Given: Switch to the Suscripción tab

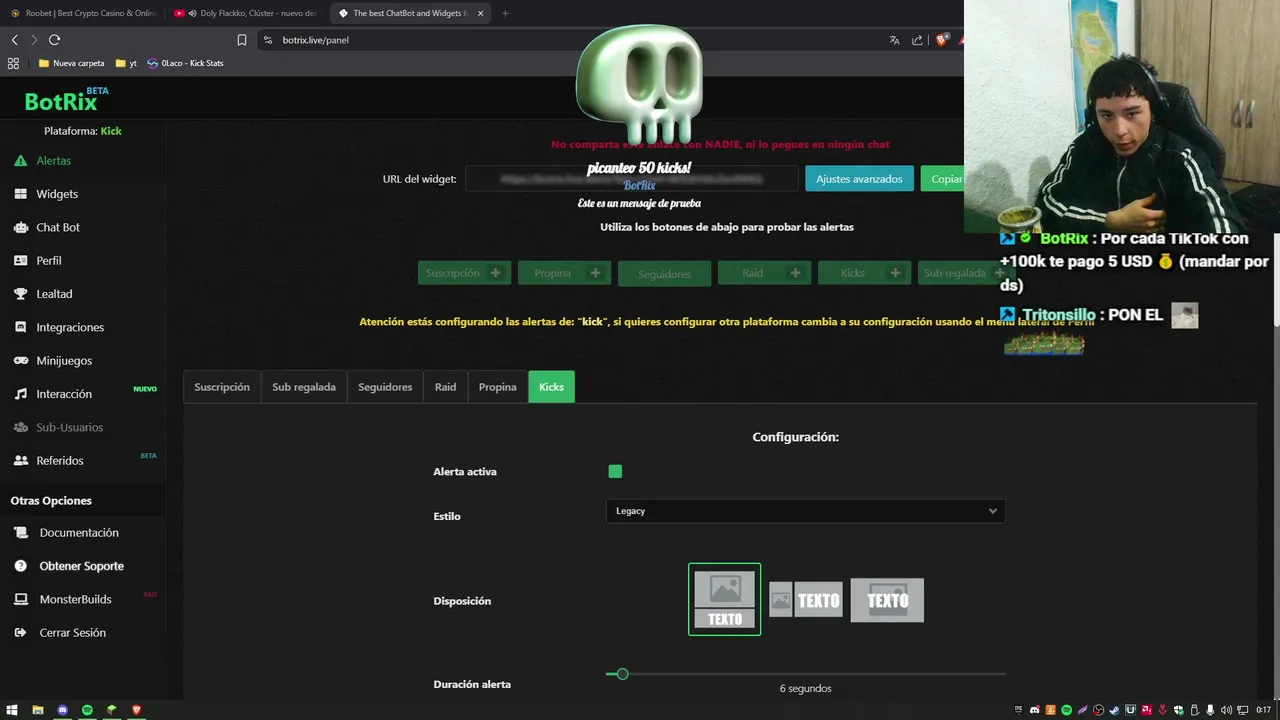Looking at the screenshot, I should [x=222, y=387].
